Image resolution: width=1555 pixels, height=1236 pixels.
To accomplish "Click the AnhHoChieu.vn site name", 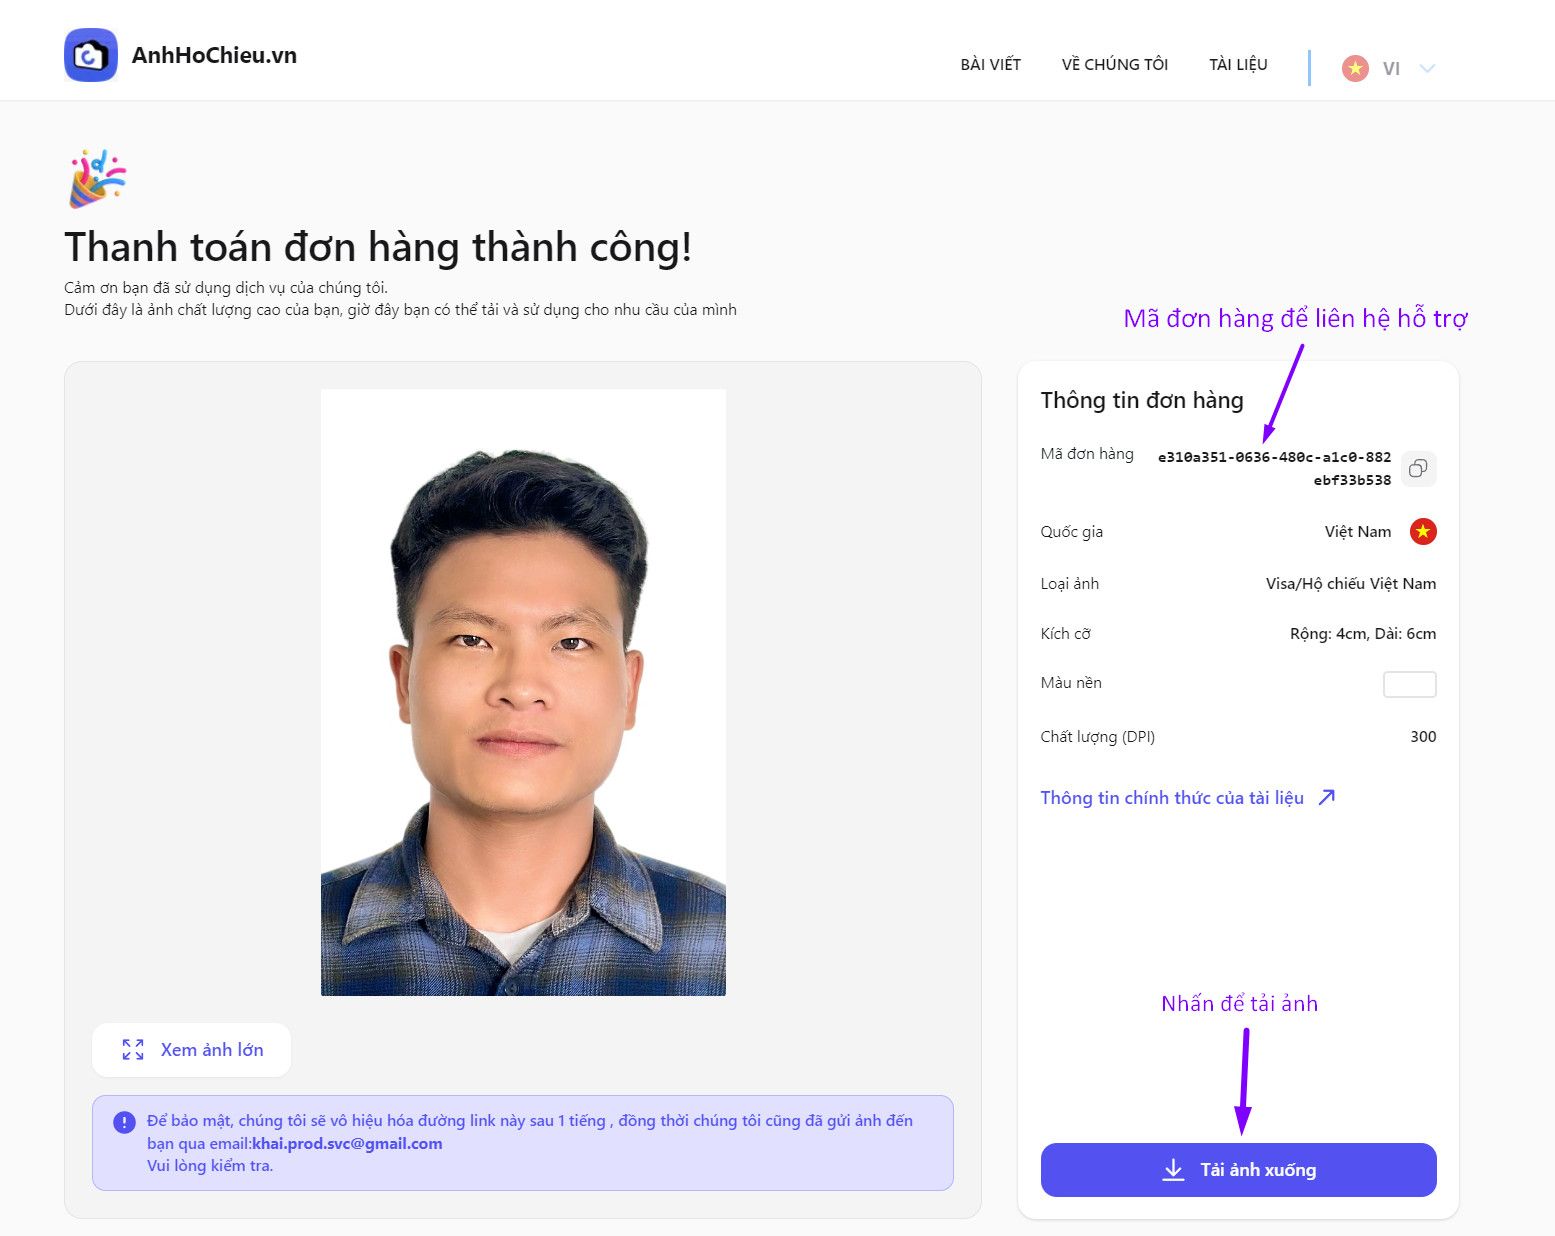I will [x=214, y=55].
